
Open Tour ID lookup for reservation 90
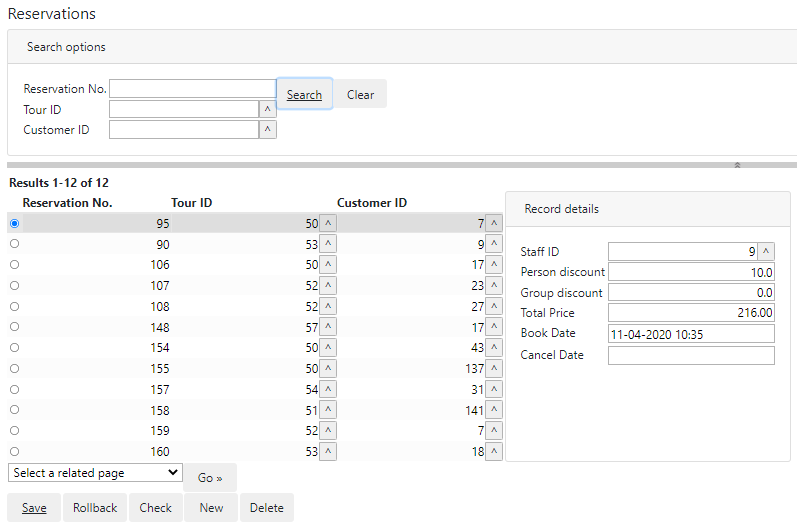point(328,244)
